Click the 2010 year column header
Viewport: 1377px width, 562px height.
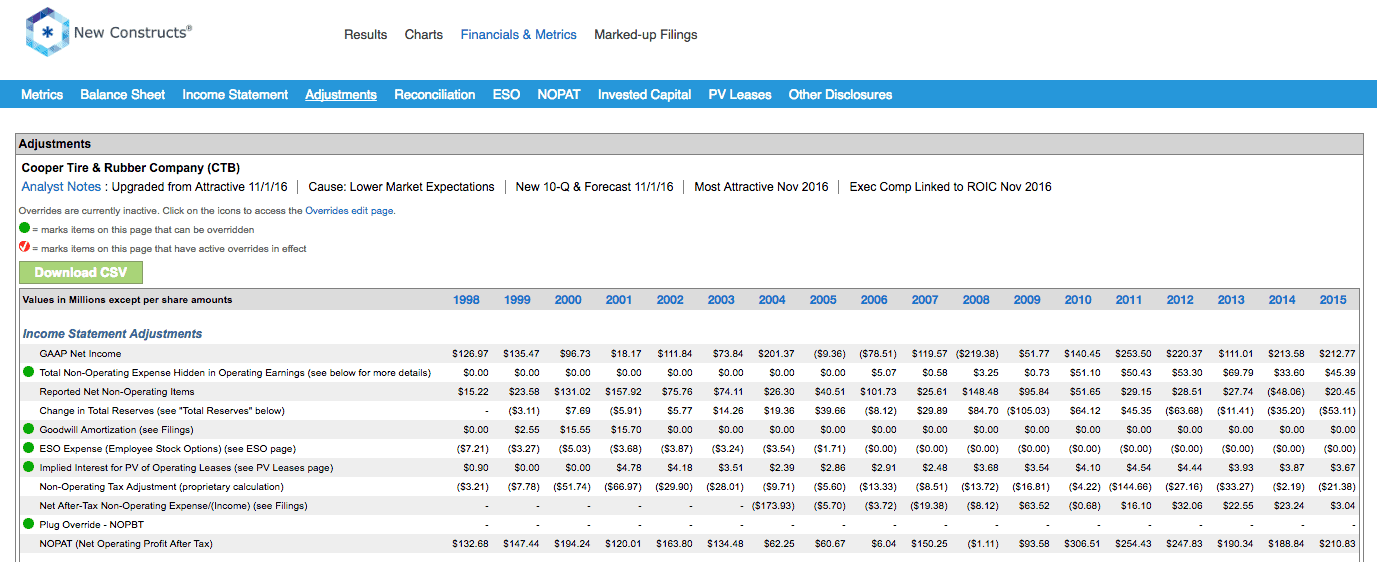(1078, 300)
